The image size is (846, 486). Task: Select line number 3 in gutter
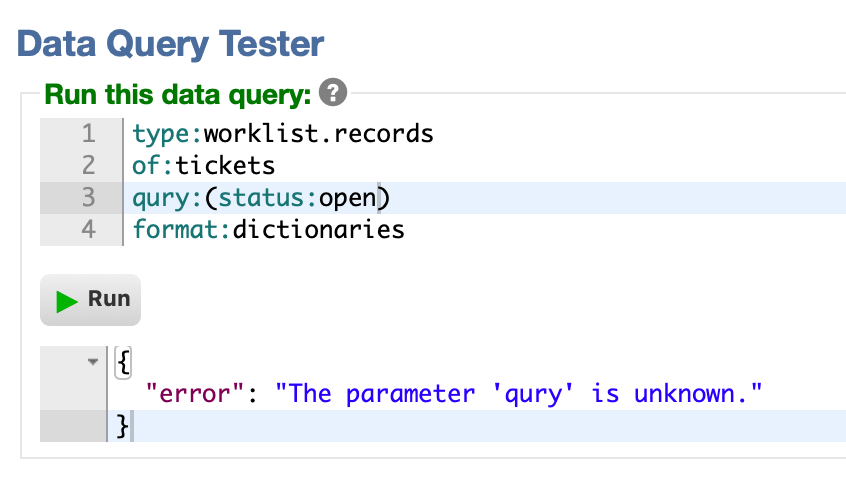[88, 197]
